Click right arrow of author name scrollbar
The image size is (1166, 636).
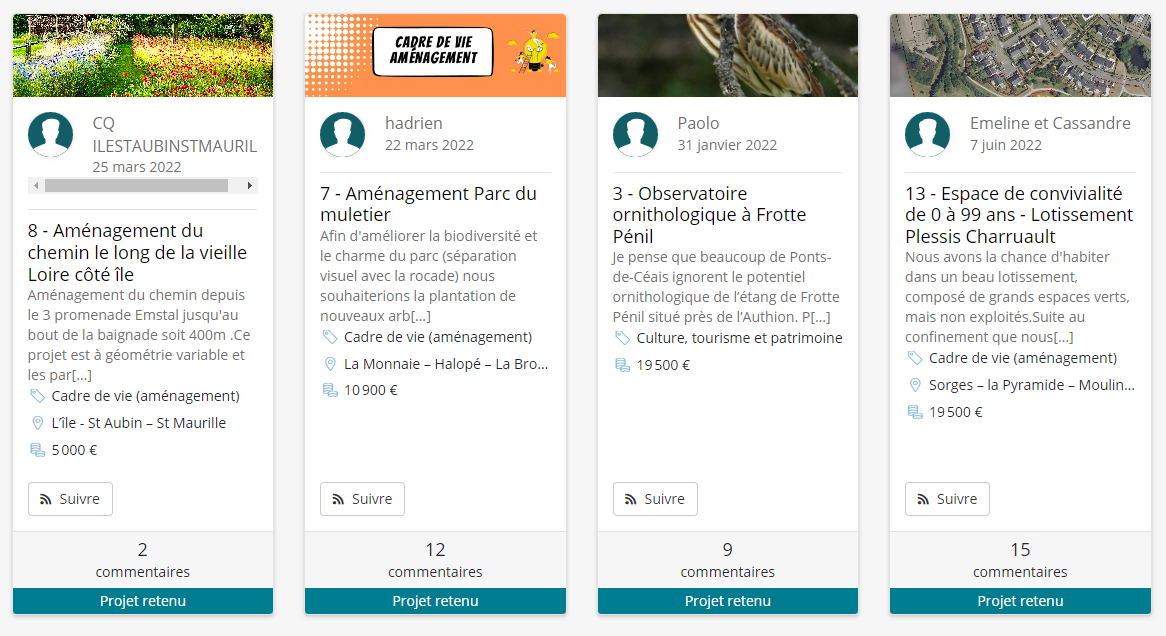(250, 185)
